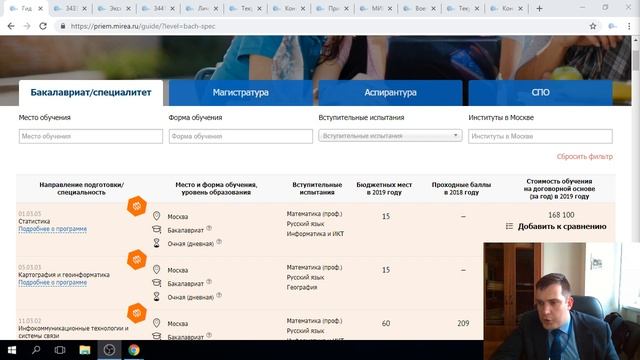Screen dimensions: 640x360
Task: Click the budget places value 60
Action: point(386,323)
